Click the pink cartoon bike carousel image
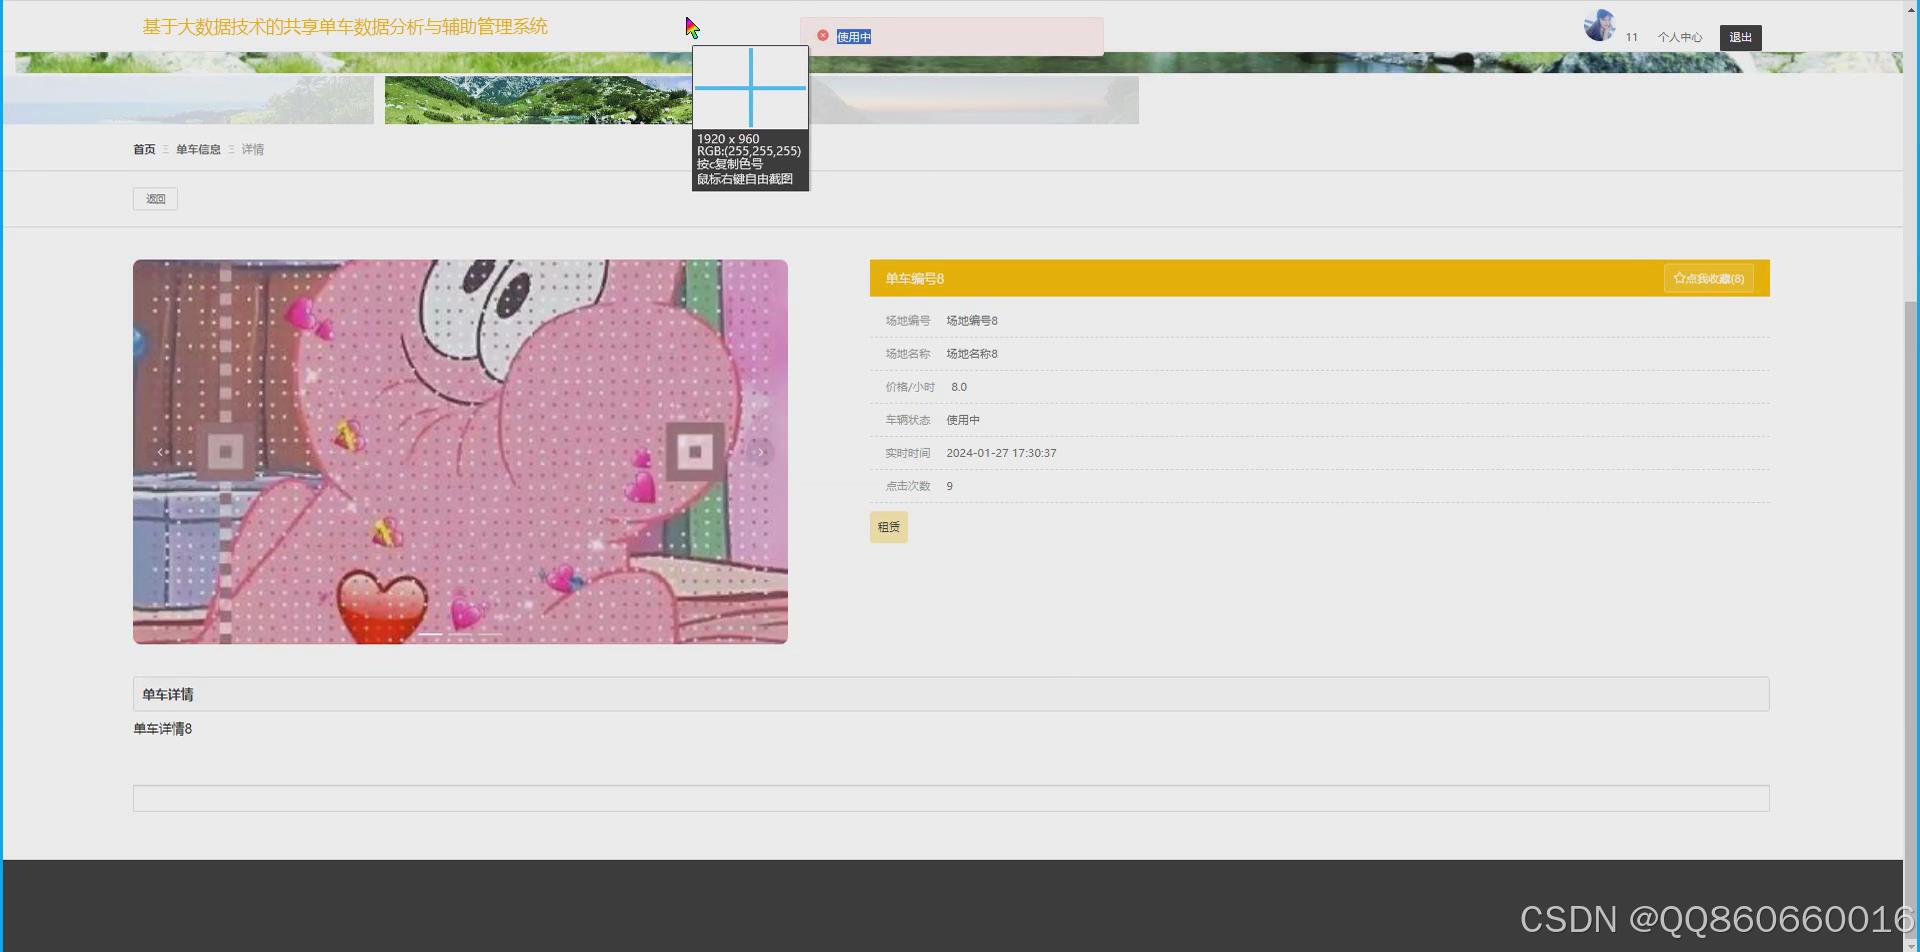 [x=460, y=452]
